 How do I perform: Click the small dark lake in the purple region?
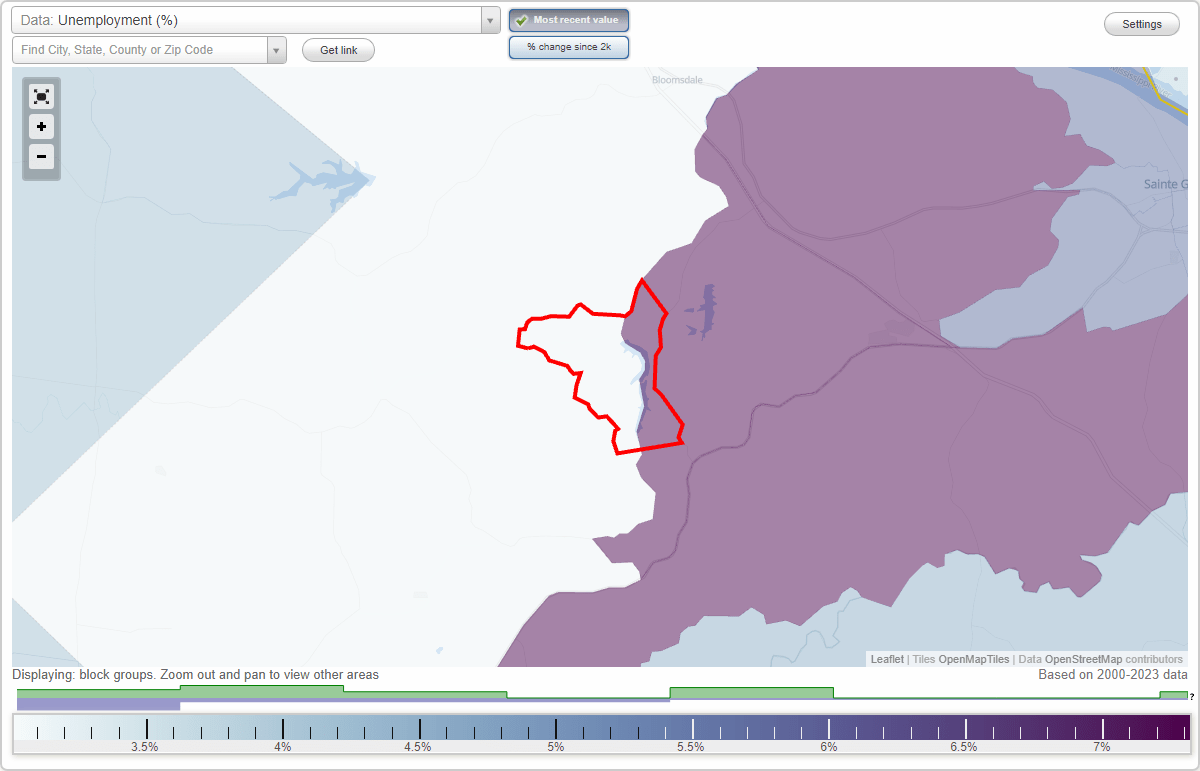coord(707,310)
